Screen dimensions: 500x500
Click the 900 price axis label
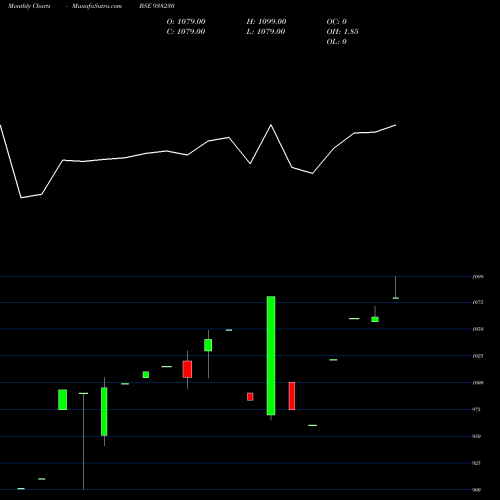(x=477, y=490)
